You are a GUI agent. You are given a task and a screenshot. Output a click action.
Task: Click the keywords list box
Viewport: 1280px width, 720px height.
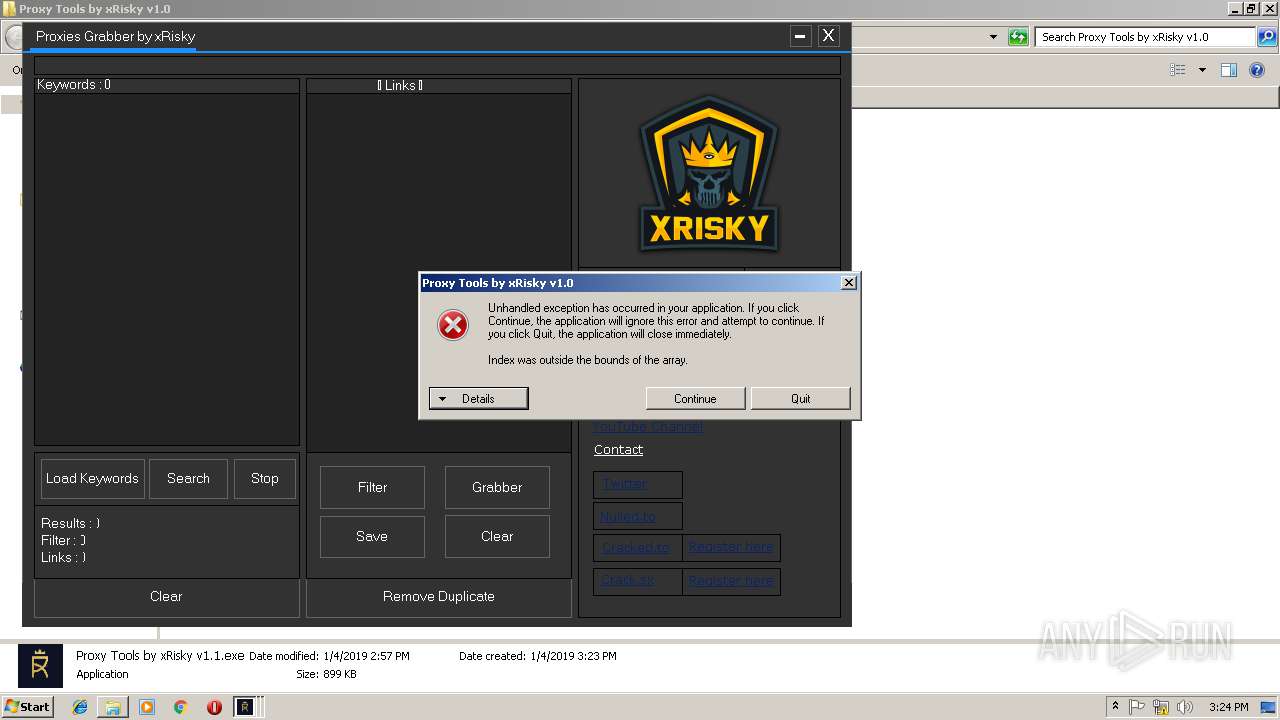pyautogui.click(x=167, y=269)
